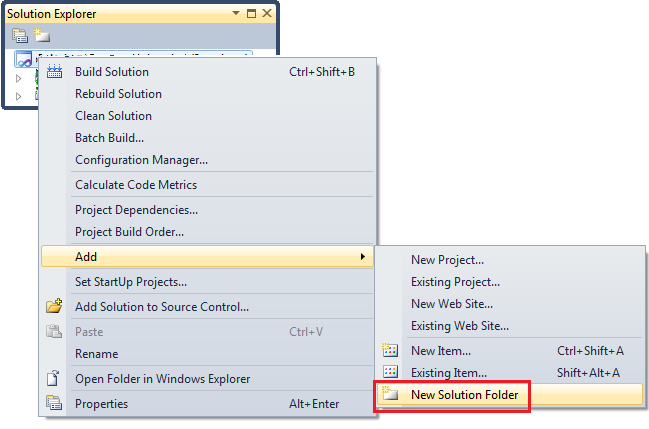The width and height of the screenshot is (649, 429).
Task: Expand the first project tree node
Action: coord(18,78)
